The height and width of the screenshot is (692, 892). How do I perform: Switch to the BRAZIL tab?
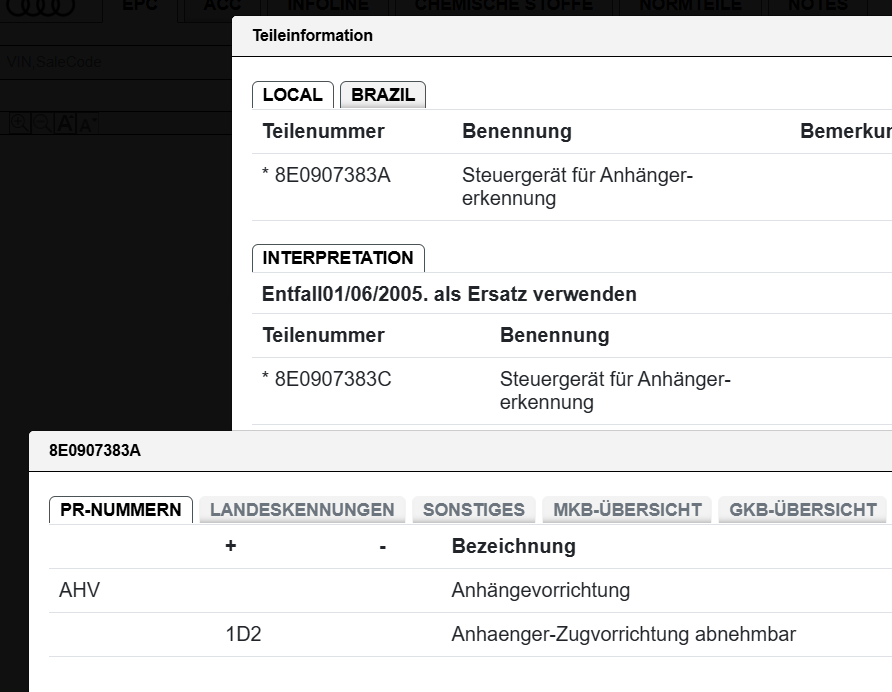383,94
